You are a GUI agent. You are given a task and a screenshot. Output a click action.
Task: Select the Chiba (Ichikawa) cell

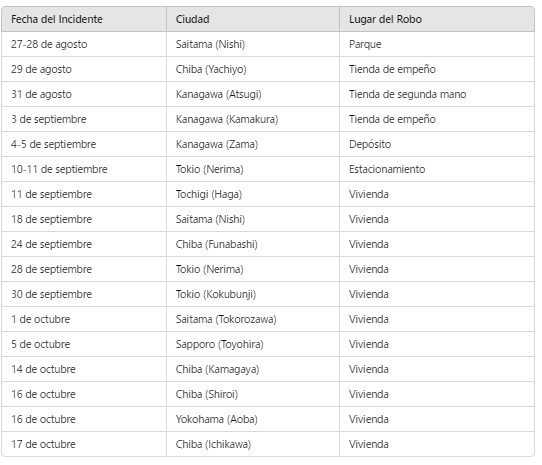[253, 444]
